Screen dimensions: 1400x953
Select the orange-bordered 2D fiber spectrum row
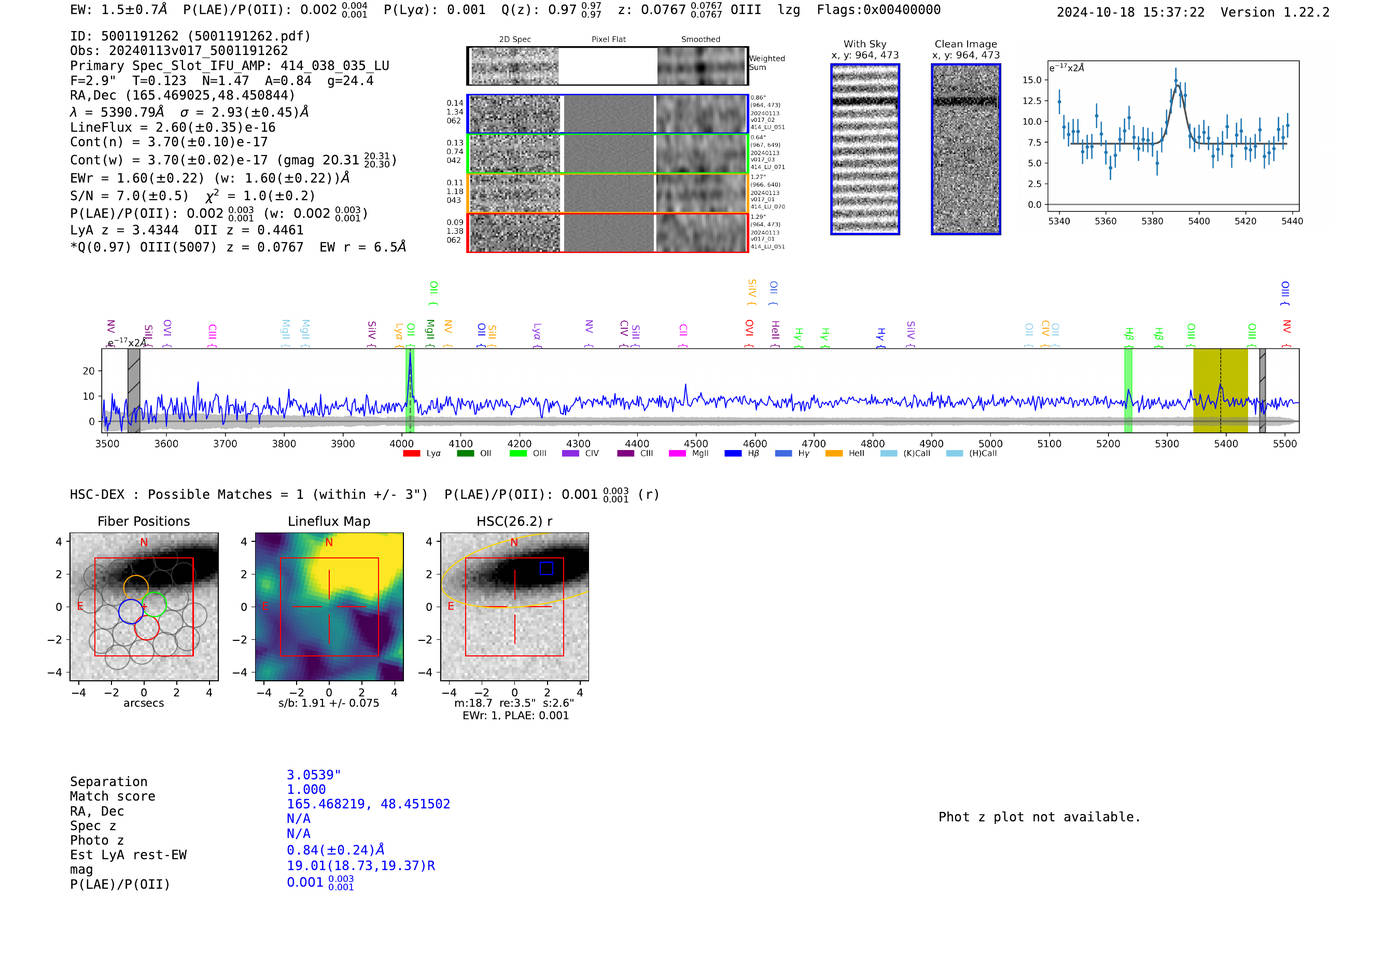point(607,193)
